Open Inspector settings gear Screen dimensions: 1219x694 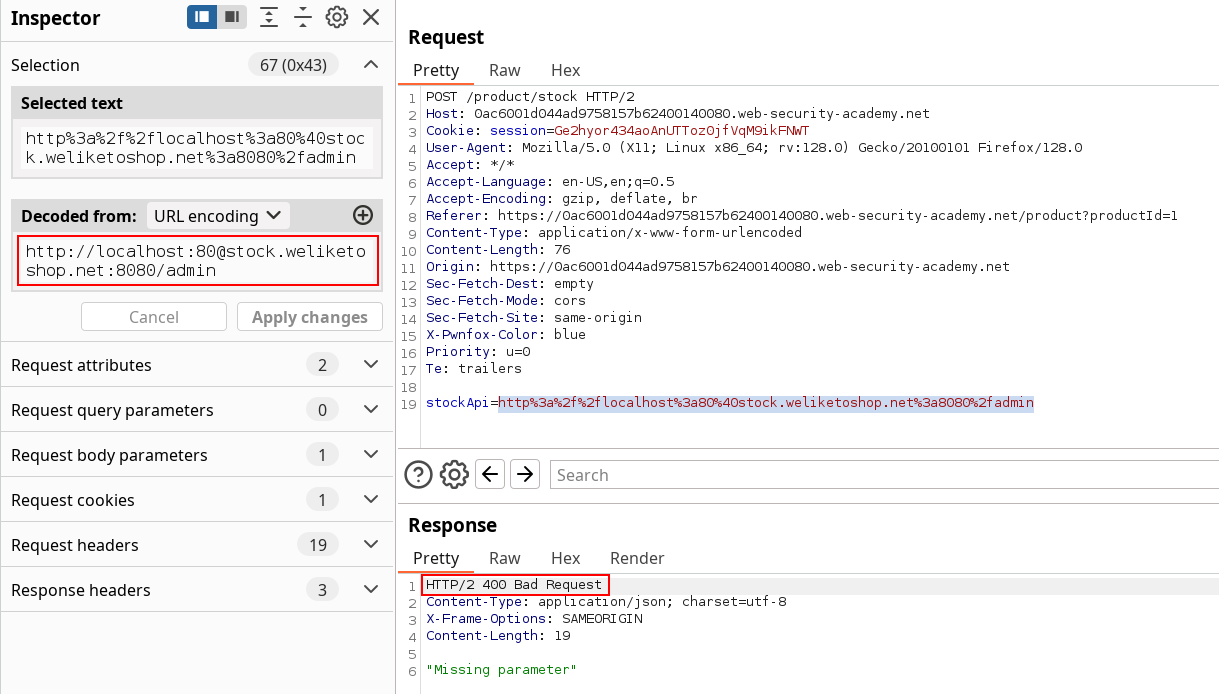[x=337, y=17]
